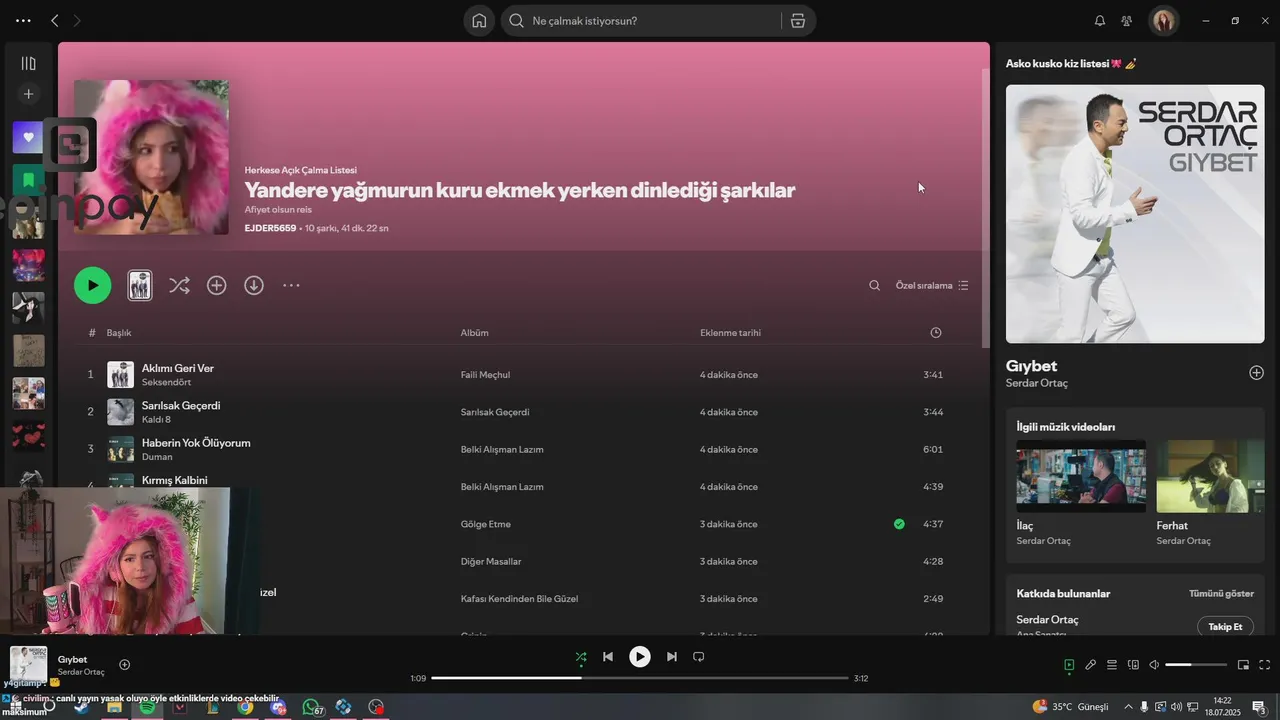Open the three-dot app menu at top left
This screenshot has width=1280, height=720.
[23, 20]
